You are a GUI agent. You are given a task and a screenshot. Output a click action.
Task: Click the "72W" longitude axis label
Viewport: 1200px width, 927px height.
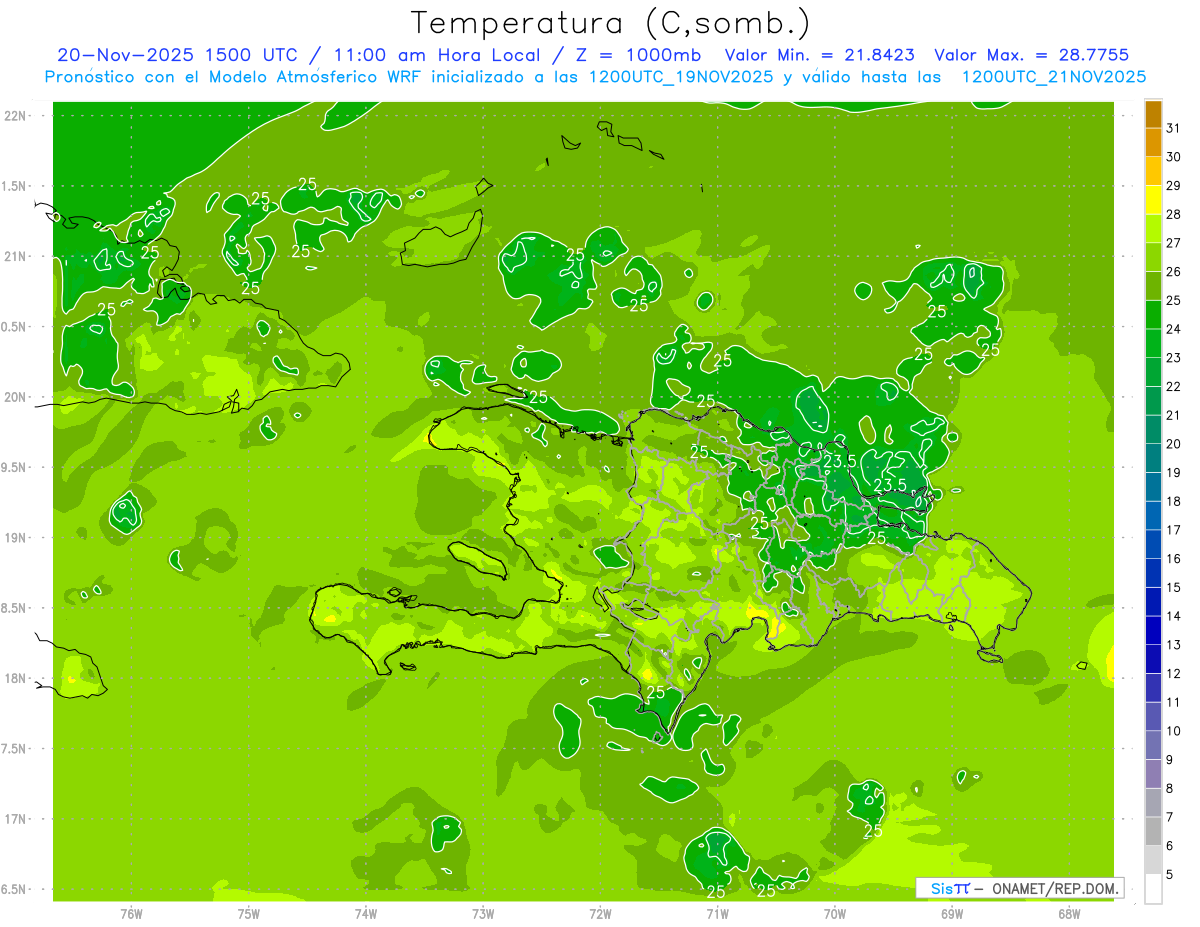point(600,913)
